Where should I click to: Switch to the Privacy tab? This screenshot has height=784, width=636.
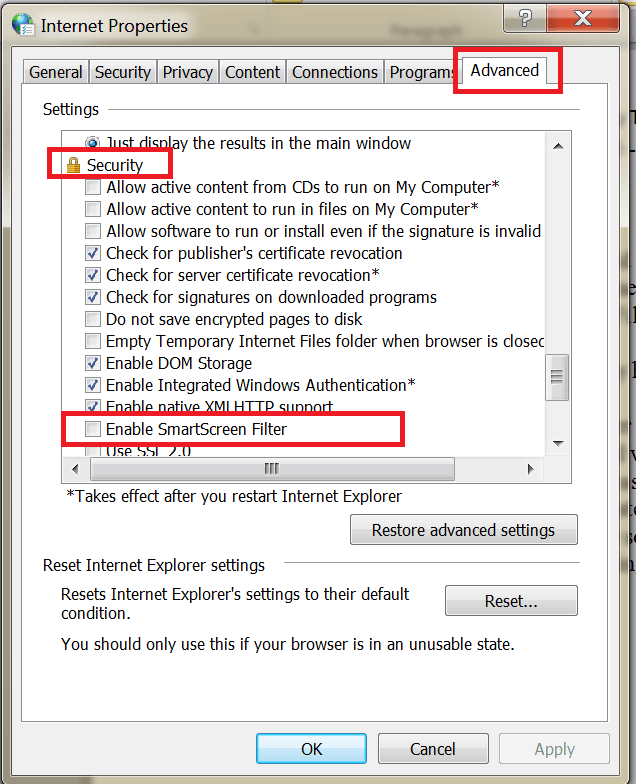(x=188, y=72)
